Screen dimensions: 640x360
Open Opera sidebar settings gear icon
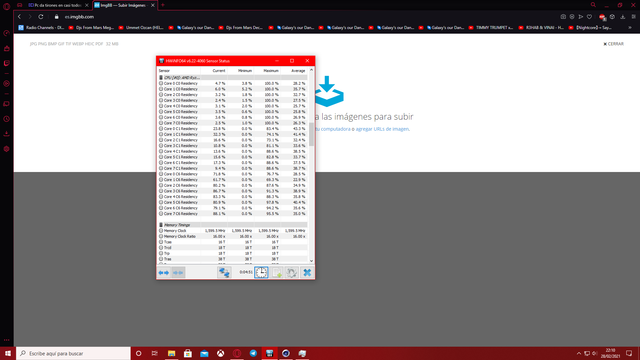coord(7,149)
